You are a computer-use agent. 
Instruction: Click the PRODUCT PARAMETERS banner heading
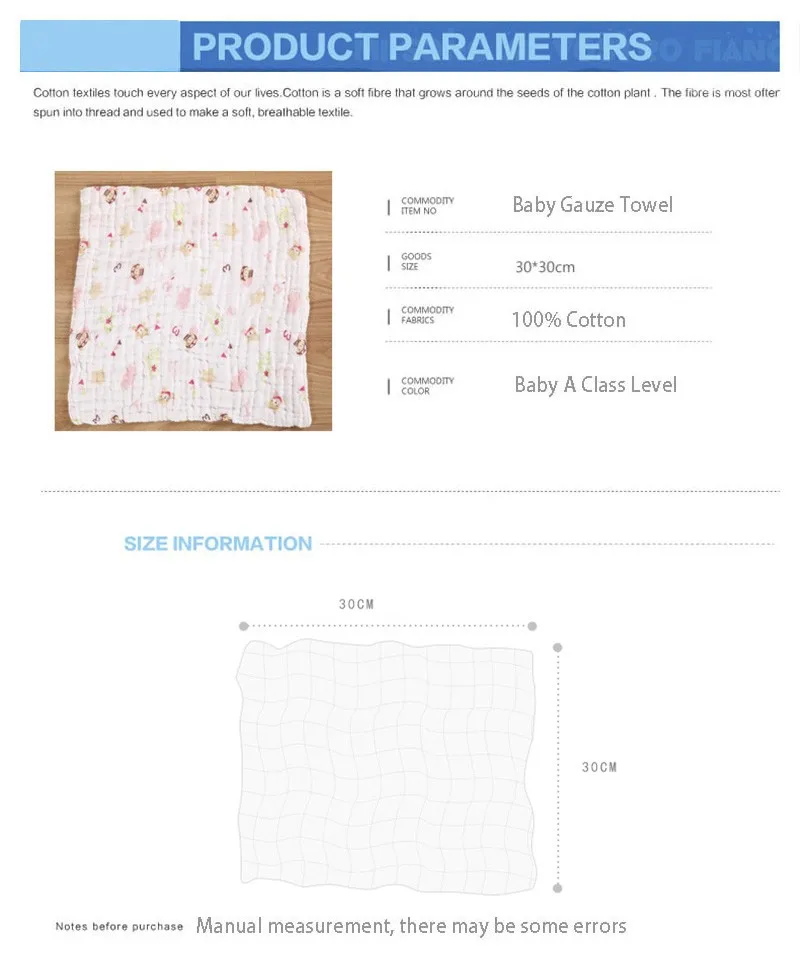click(x=421, y=46)
